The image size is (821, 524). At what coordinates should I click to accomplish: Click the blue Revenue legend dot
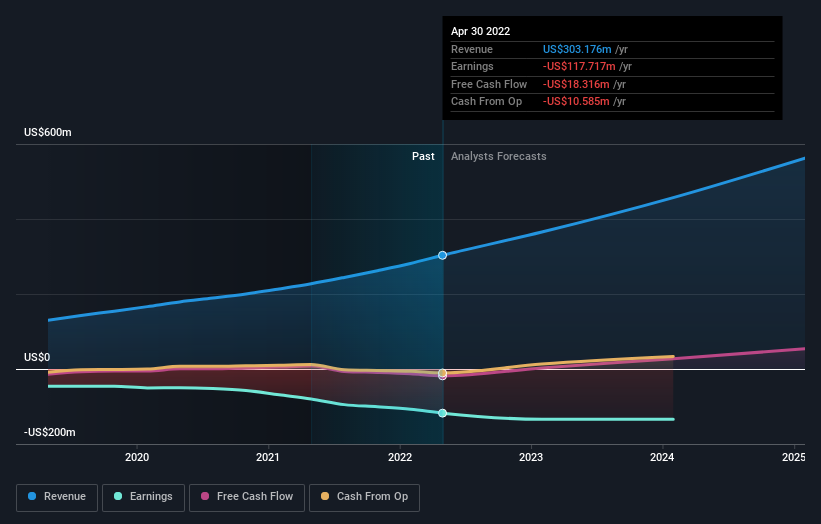click(x=32, y=496)
